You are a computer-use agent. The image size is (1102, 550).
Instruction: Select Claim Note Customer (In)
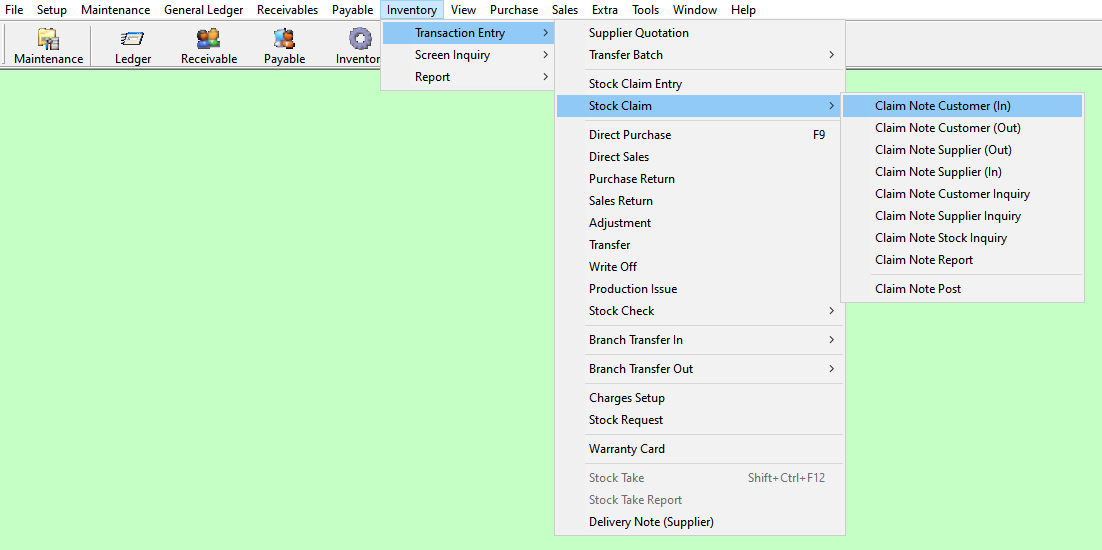coord(962,106)
